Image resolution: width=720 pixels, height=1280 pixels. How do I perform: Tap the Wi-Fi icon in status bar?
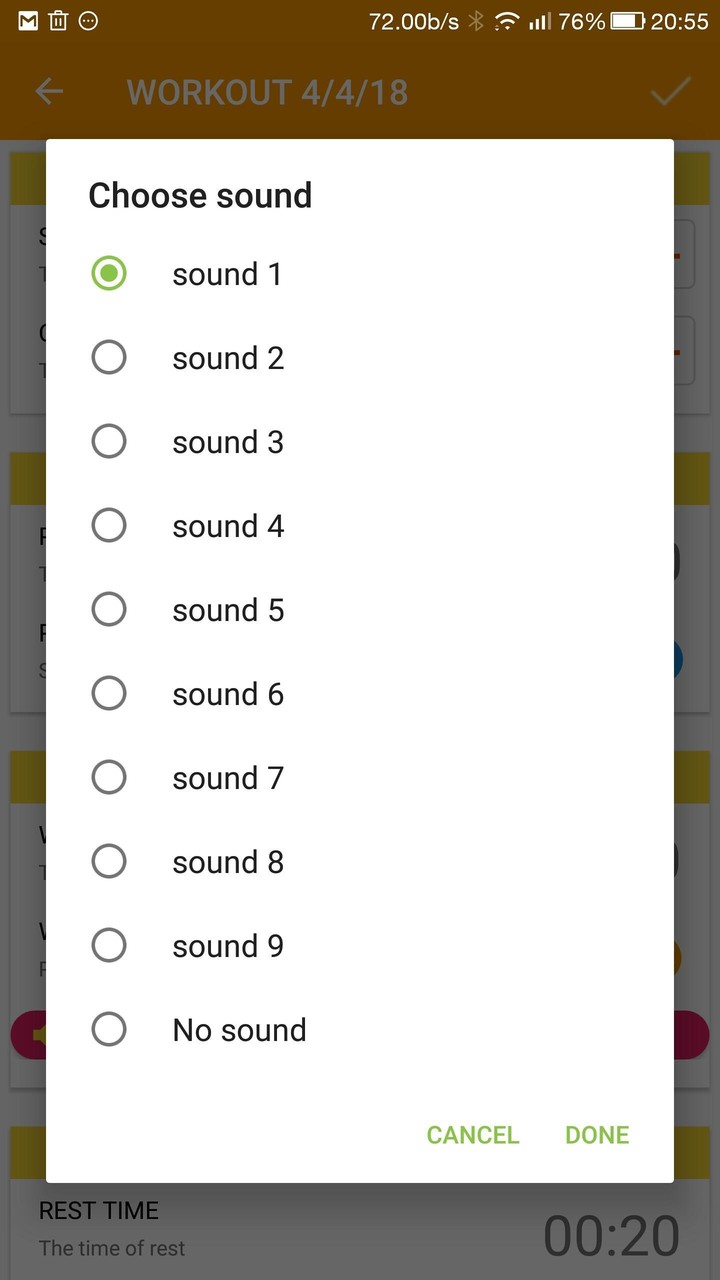tap(508, 21)
